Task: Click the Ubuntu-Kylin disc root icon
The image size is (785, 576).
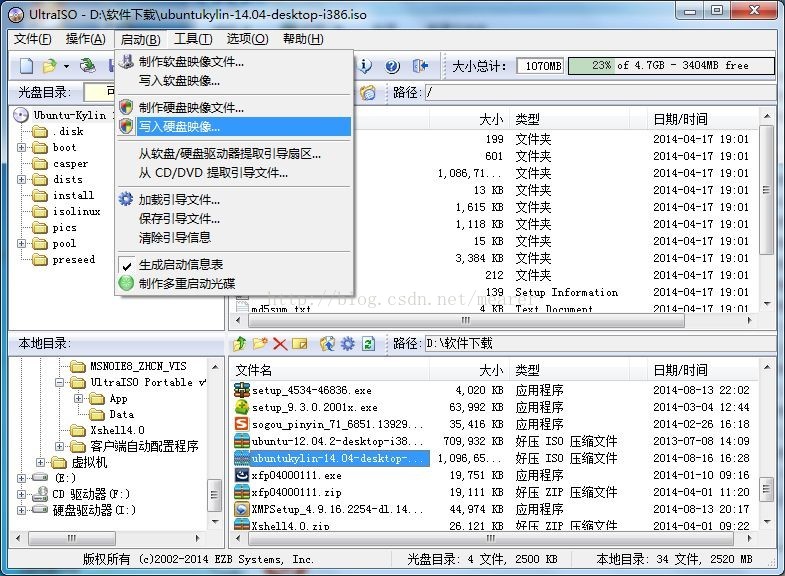Action: pos(21,116)
